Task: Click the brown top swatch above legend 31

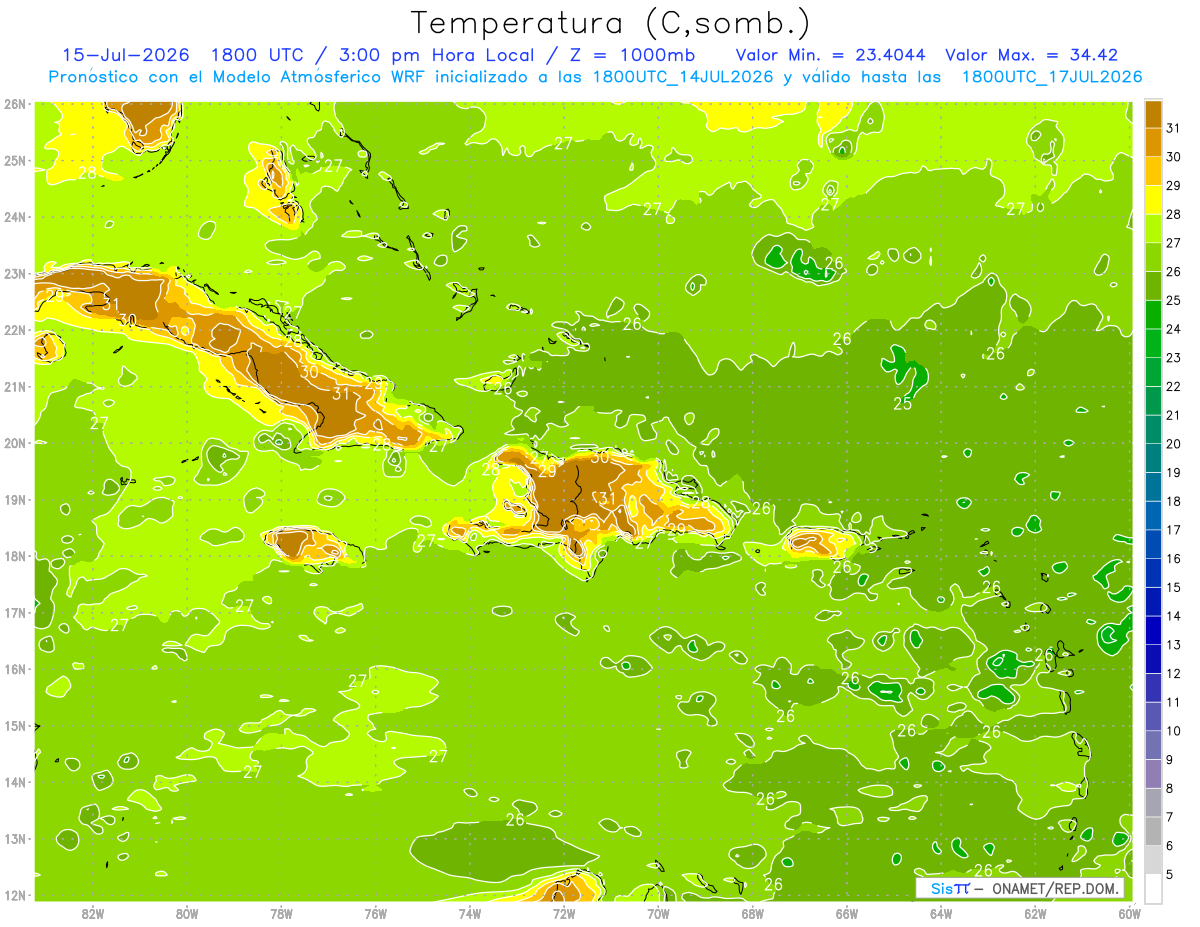Action: coord(1153,114)
